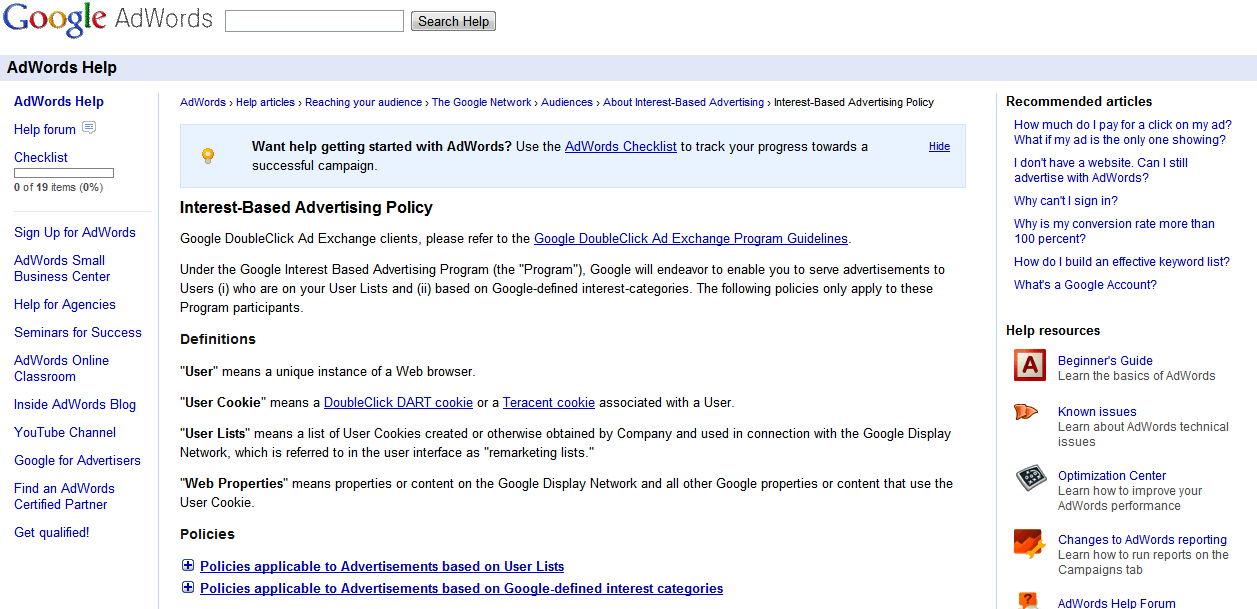Open the Optimization Center text link
The image size is (1257, 609).
tap(1112, 476)
